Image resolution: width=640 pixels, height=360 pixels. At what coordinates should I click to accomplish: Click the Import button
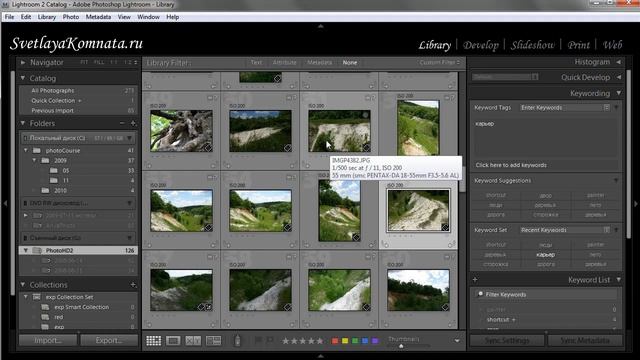click(48, 340)
